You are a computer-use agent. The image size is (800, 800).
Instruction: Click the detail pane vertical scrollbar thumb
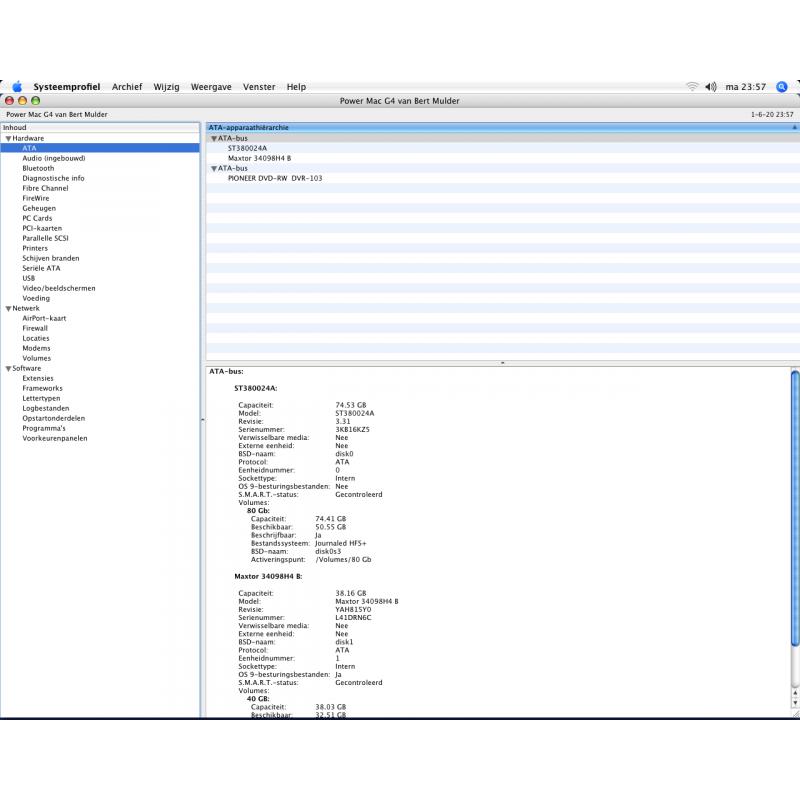click(x=795, y=508)
